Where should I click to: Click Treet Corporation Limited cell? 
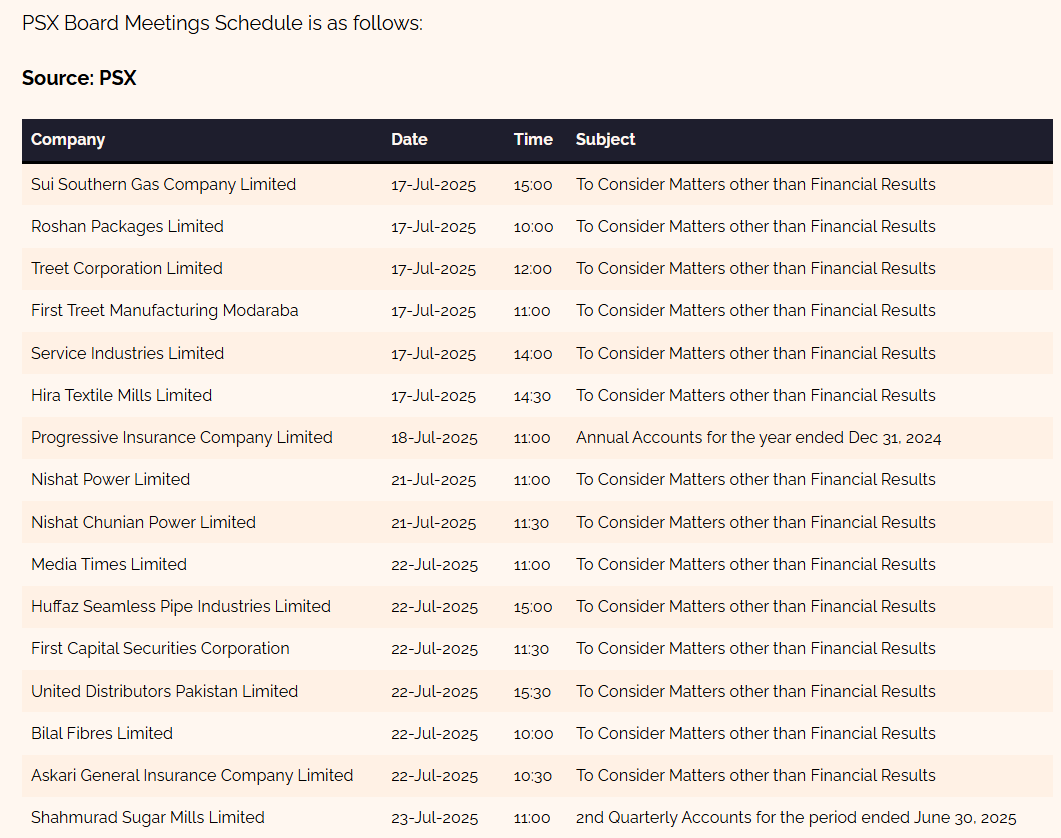[127, 268]
